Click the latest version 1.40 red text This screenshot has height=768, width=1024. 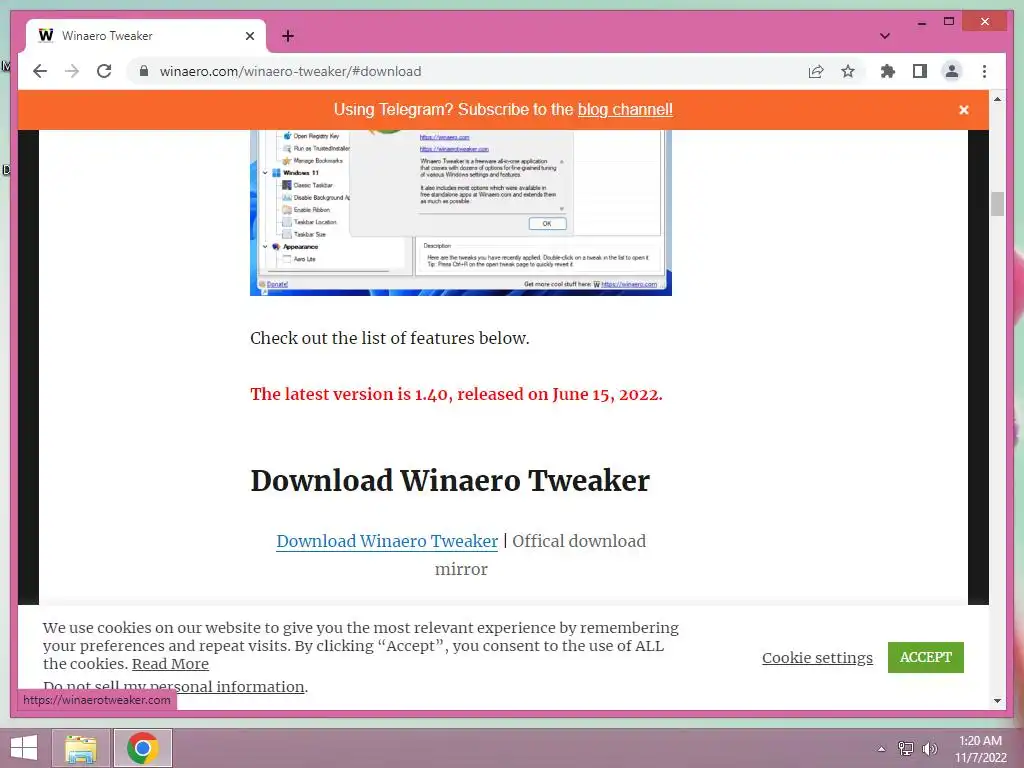tap(456, 394)
